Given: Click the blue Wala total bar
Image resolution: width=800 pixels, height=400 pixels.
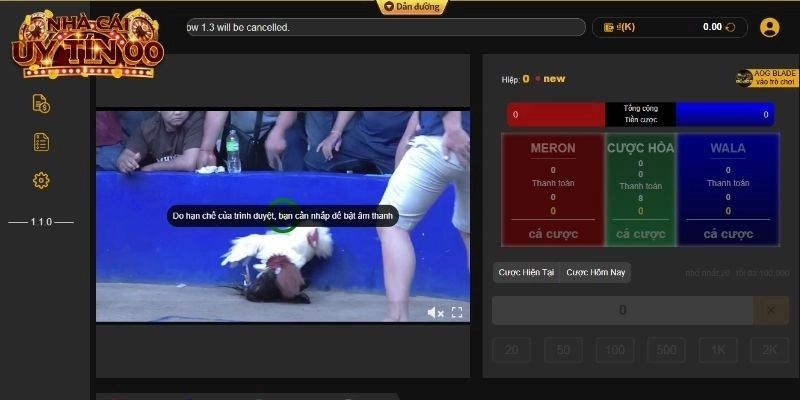Looking at the screenshot, I should tap(725, 114).
